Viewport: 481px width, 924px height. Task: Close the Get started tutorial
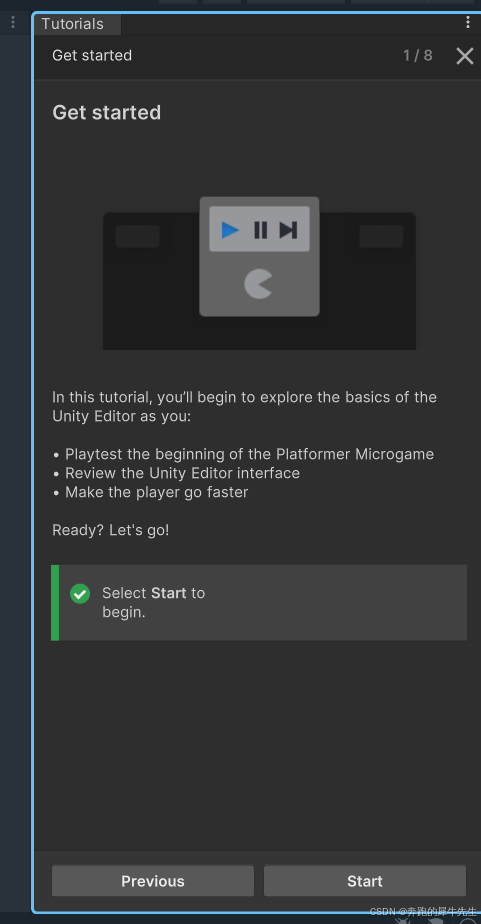point(465,56)
